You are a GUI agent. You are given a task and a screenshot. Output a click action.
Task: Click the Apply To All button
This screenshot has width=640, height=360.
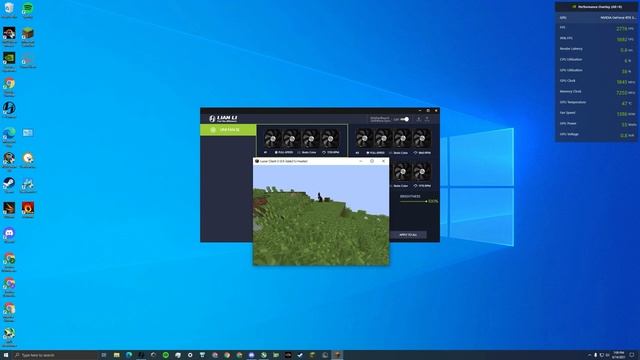click(408, 235)
